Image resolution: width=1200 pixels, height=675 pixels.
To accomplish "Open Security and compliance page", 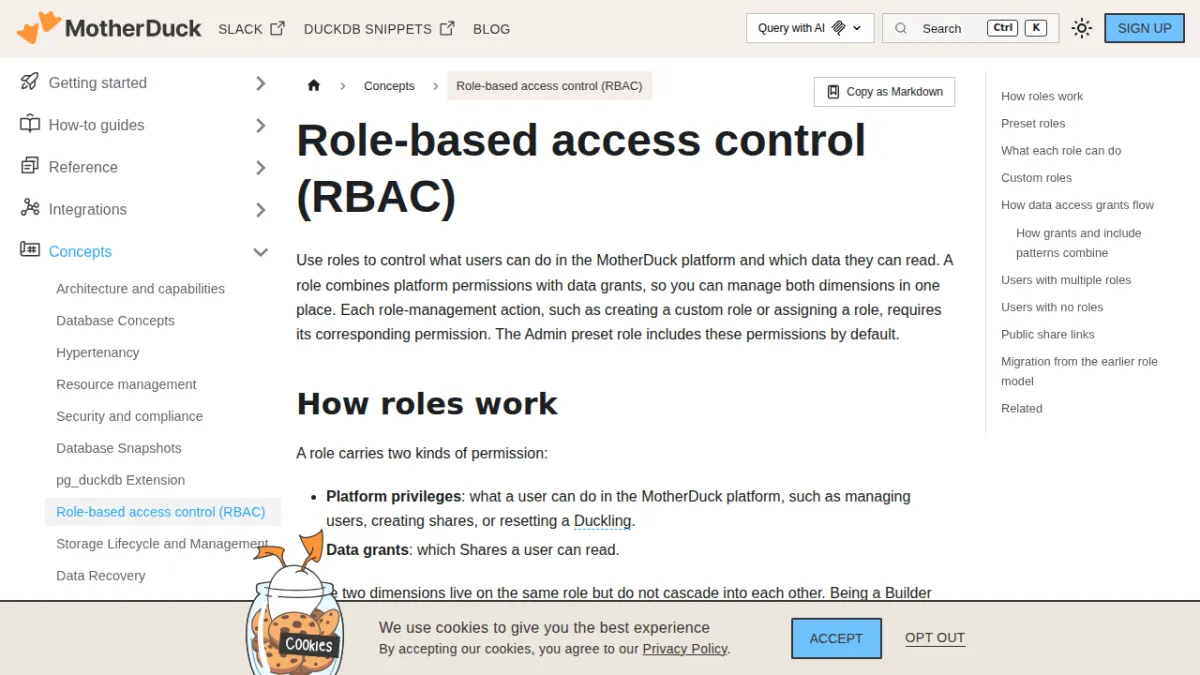I will (x=129, y=416).
